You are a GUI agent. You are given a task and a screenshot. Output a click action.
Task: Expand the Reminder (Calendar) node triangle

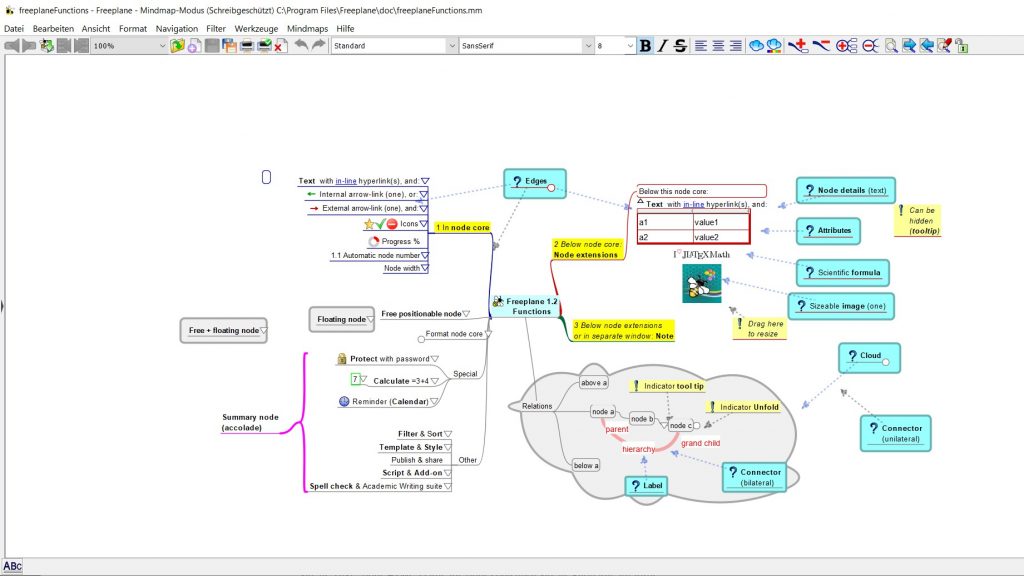pyautogui.click(x=434, y=402)
